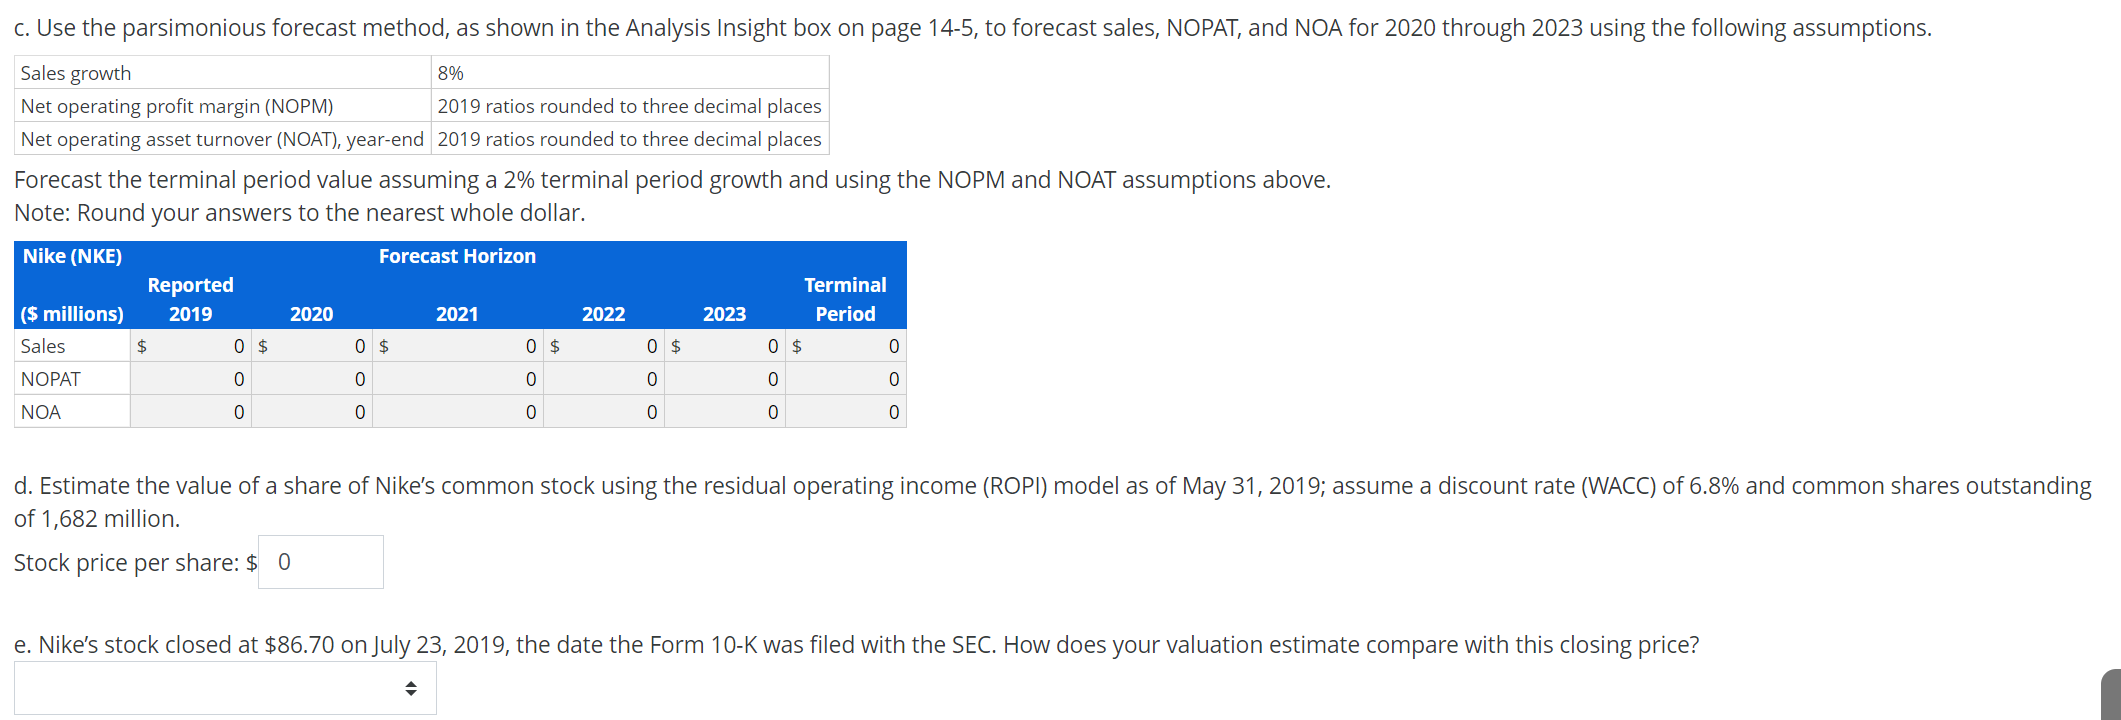Select the Sales growth 8% assumption cell
2121x720 pixels.
630,71
